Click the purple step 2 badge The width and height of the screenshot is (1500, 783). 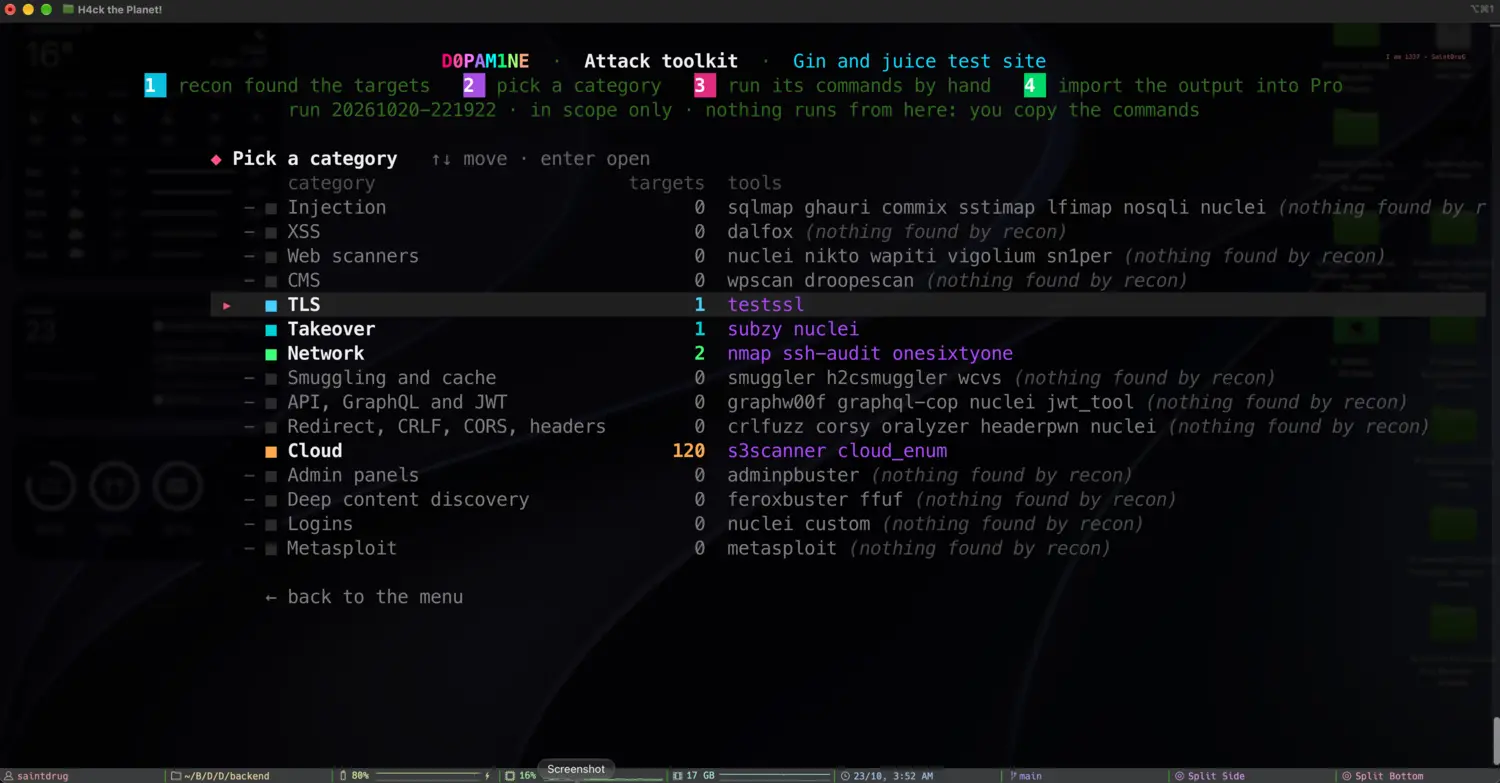tap(474, 86)
